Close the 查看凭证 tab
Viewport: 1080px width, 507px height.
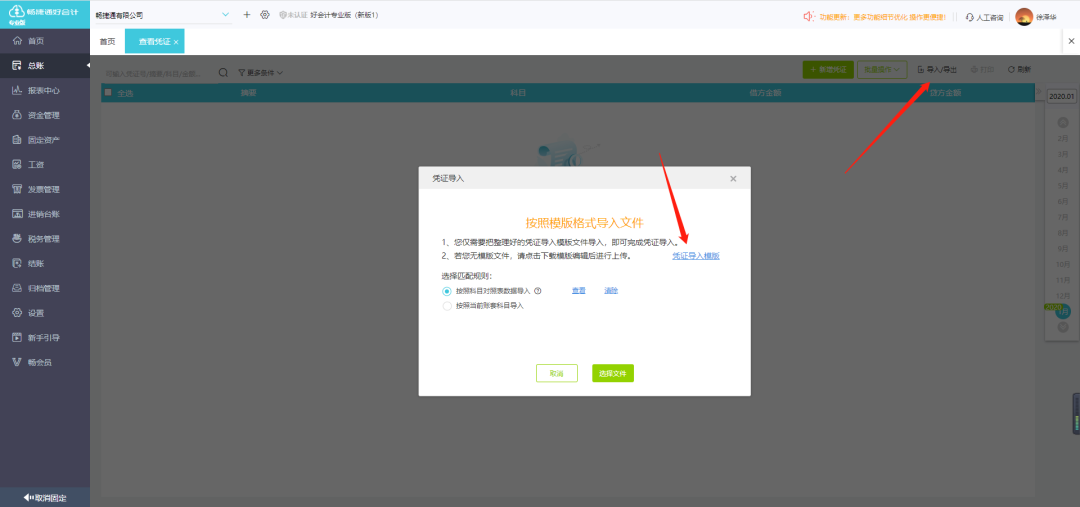(x=176, y=43)
